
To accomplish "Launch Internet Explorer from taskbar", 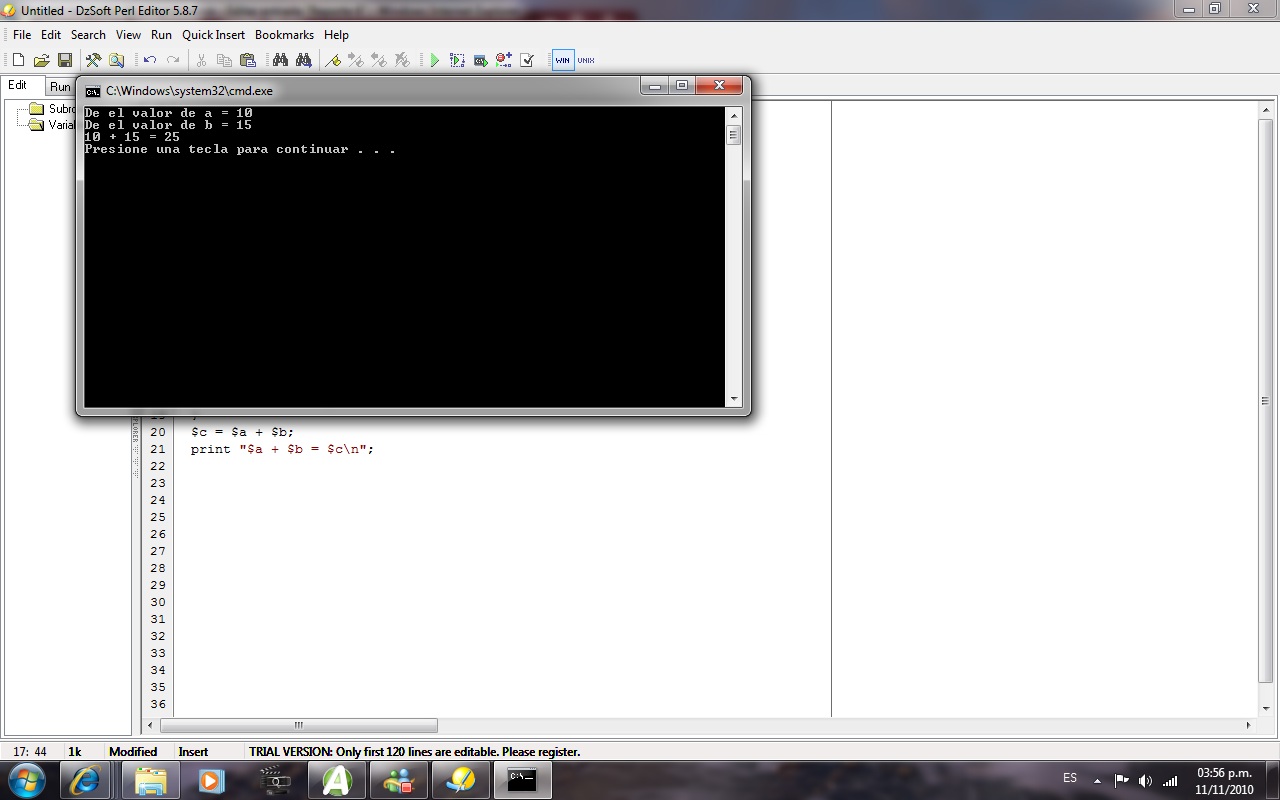I will coord(85,780).
